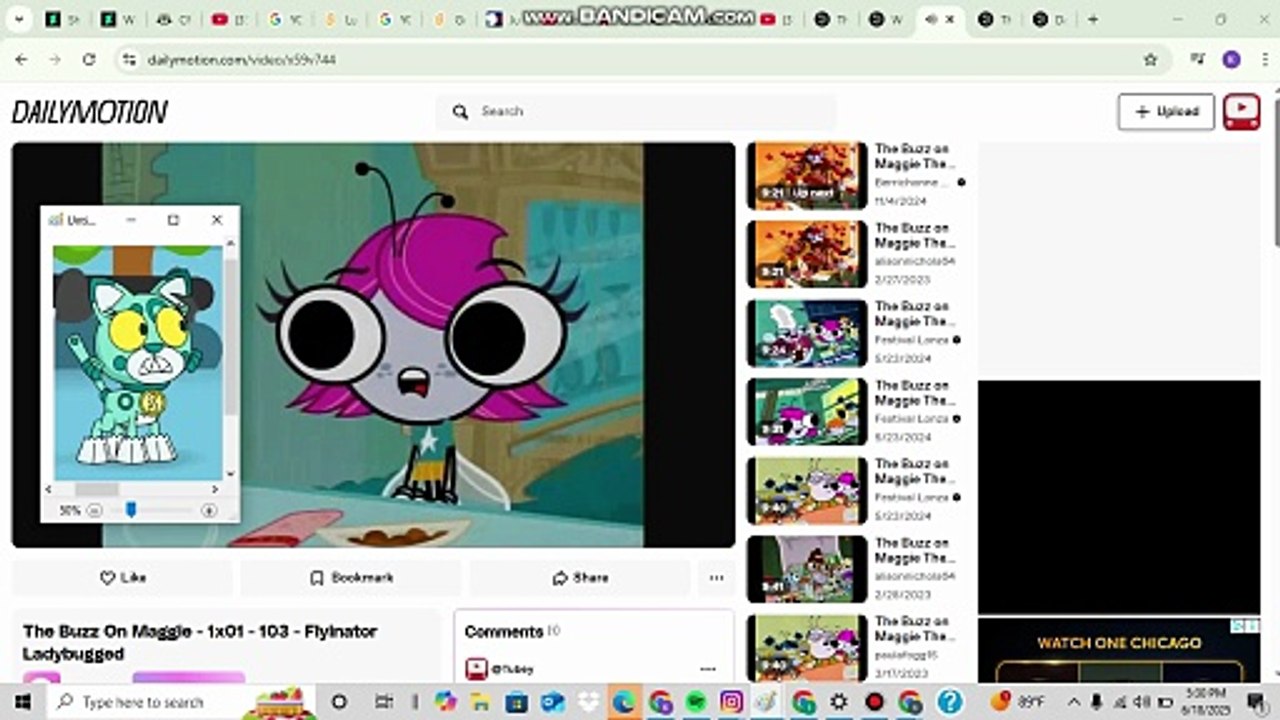Image resolution: width=1280 pixels, height=720 pixels.
Task: Click the Upload button
Action: [x=1166, y=112]
